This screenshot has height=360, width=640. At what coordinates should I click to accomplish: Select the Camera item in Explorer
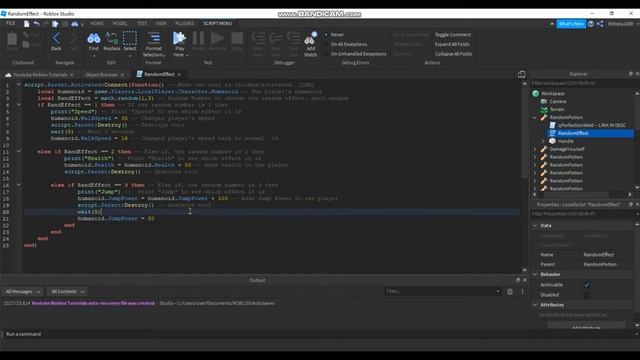pos(558,101)
